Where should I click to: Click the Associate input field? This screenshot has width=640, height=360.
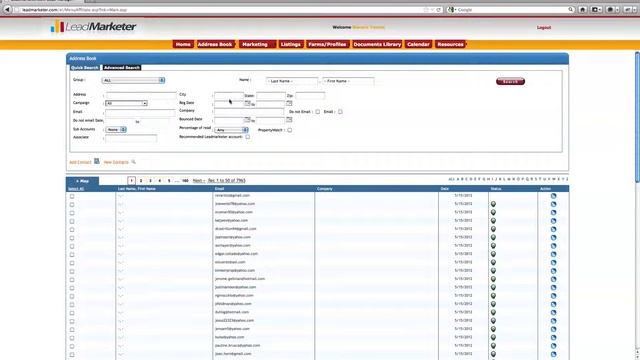coord(131,138)
